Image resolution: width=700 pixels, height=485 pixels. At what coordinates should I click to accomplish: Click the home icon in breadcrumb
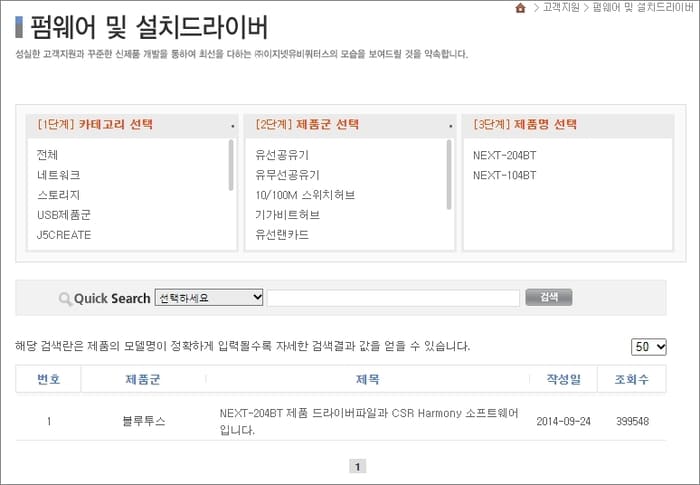(520, 8)
